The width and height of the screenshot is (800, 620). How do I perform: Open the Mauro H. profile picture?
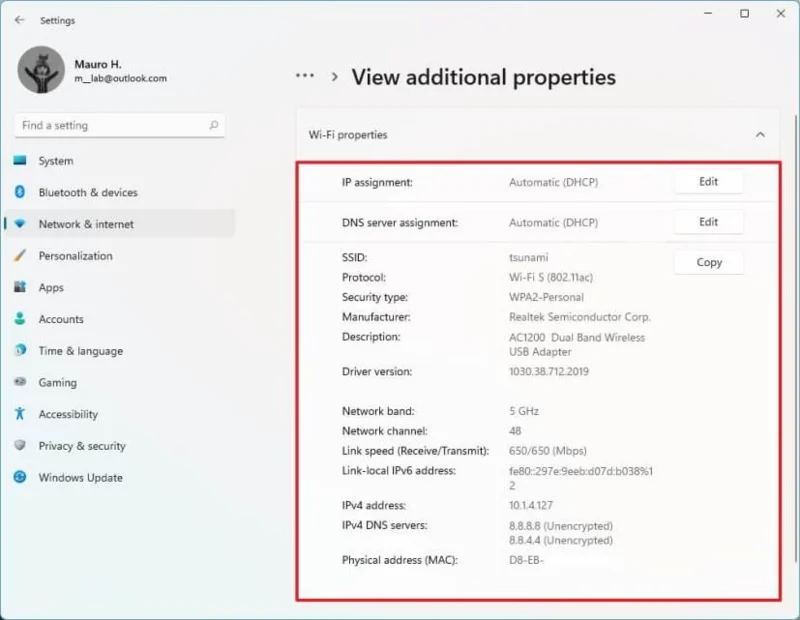click(41, 70)
